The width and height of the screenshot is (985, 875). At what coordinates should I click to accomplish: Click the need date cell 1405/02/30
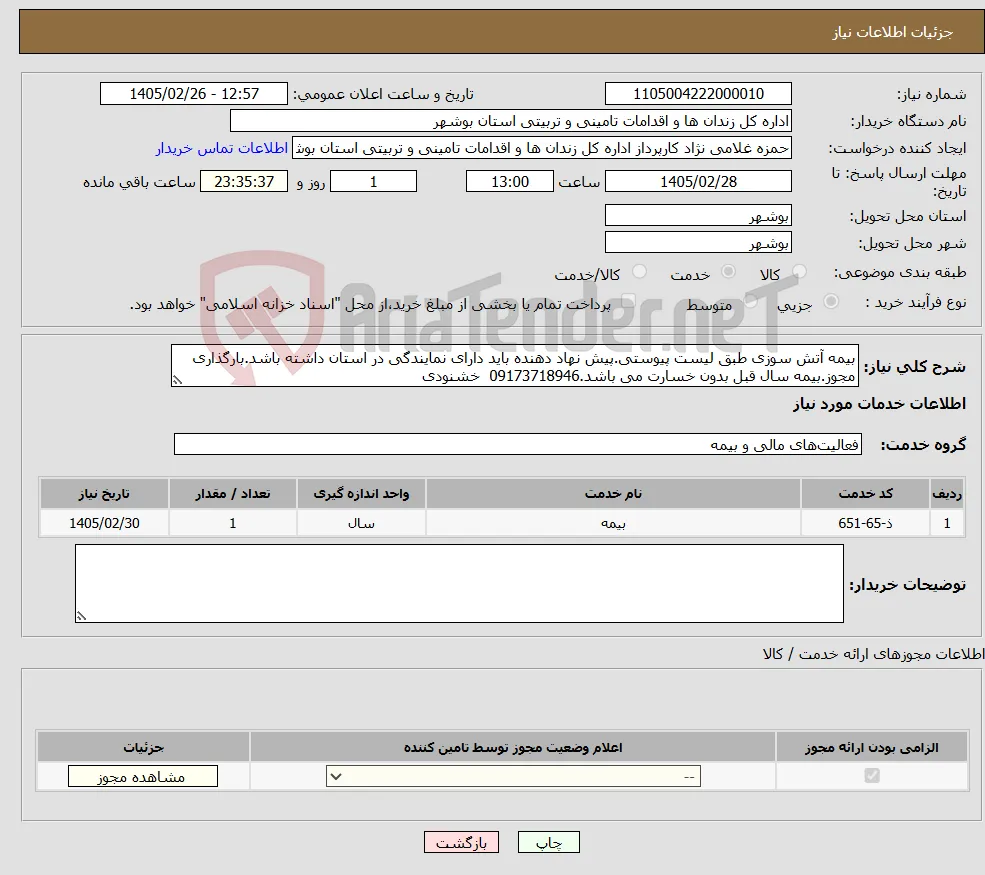[104, 523]
